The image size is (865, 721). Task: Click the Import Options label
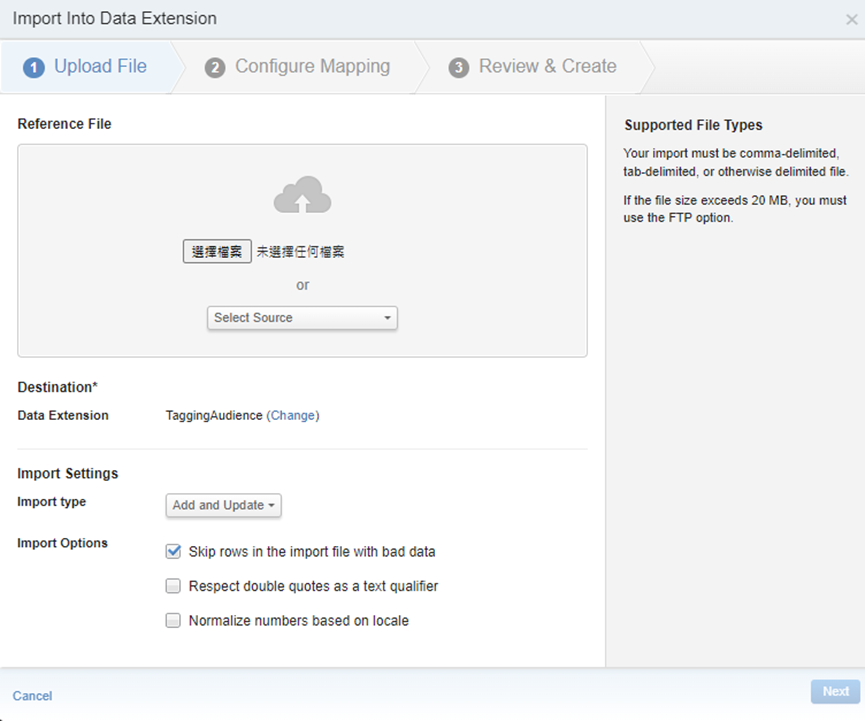click(x=62, y=543)
